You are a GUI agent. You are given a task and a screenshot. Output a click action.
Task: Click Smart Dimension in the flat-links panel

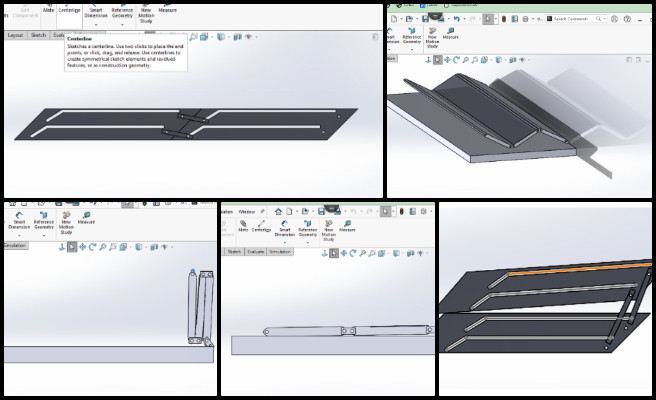pos(285,228)
